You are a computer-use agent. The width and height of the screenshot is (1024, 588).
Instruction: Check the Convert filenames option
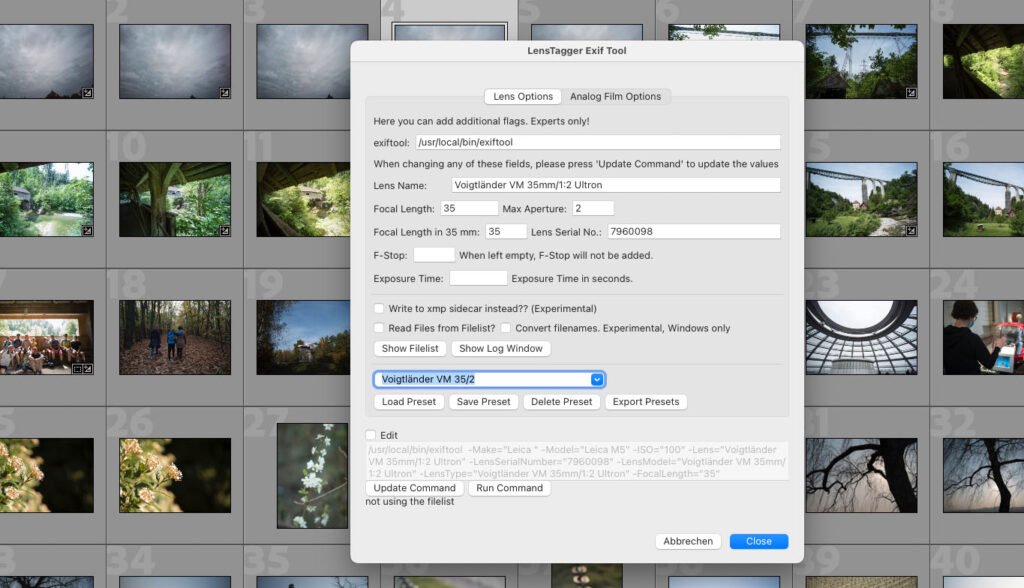tap(505, 328)
